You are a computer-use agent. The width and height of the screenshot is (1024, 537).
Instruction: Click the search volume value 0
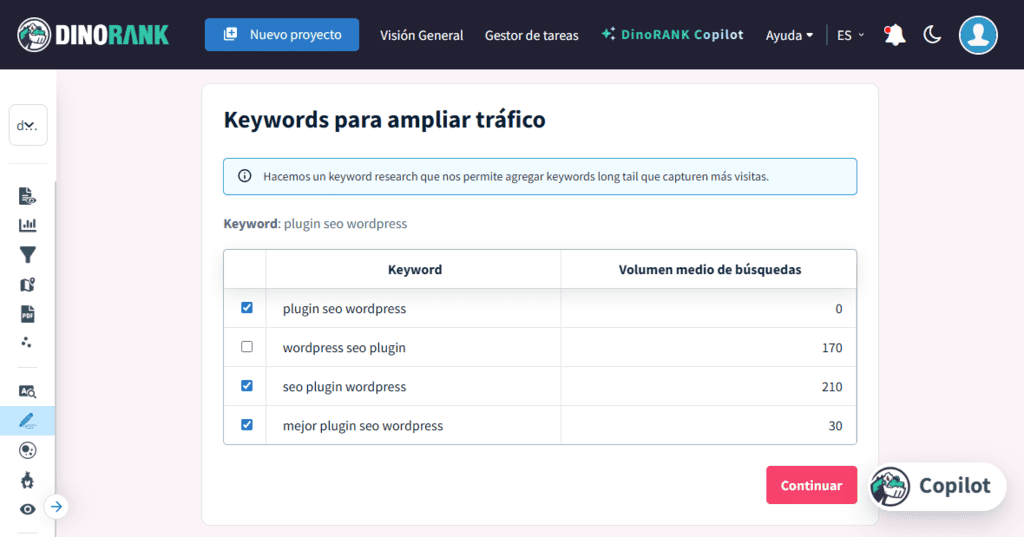pos(839,308)
